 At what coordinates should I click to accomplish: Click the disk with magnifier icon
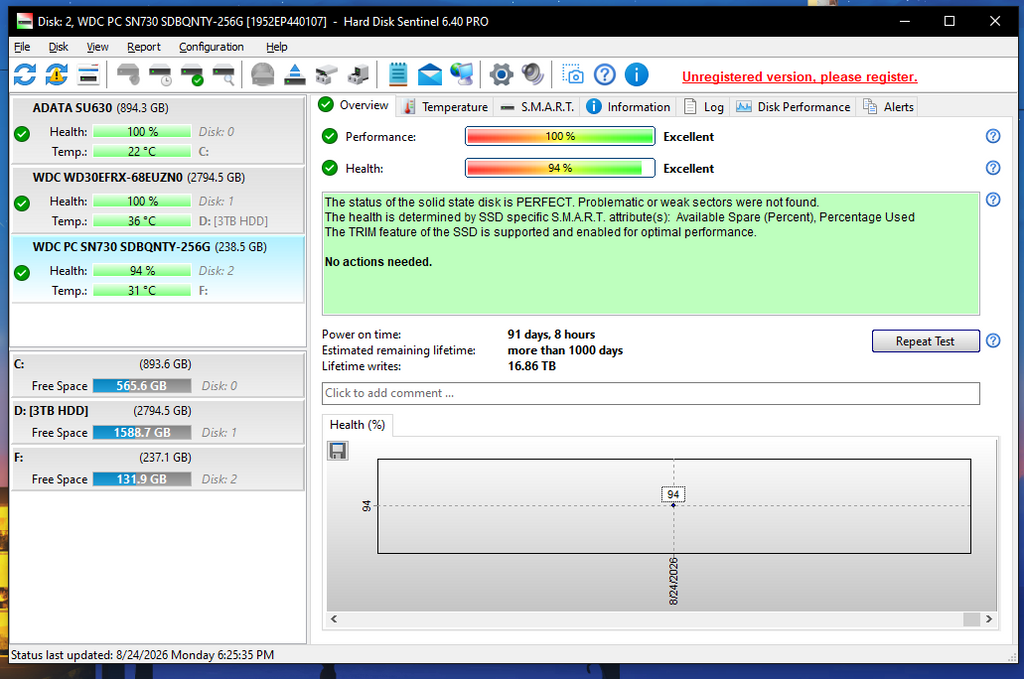click(224, 74)
